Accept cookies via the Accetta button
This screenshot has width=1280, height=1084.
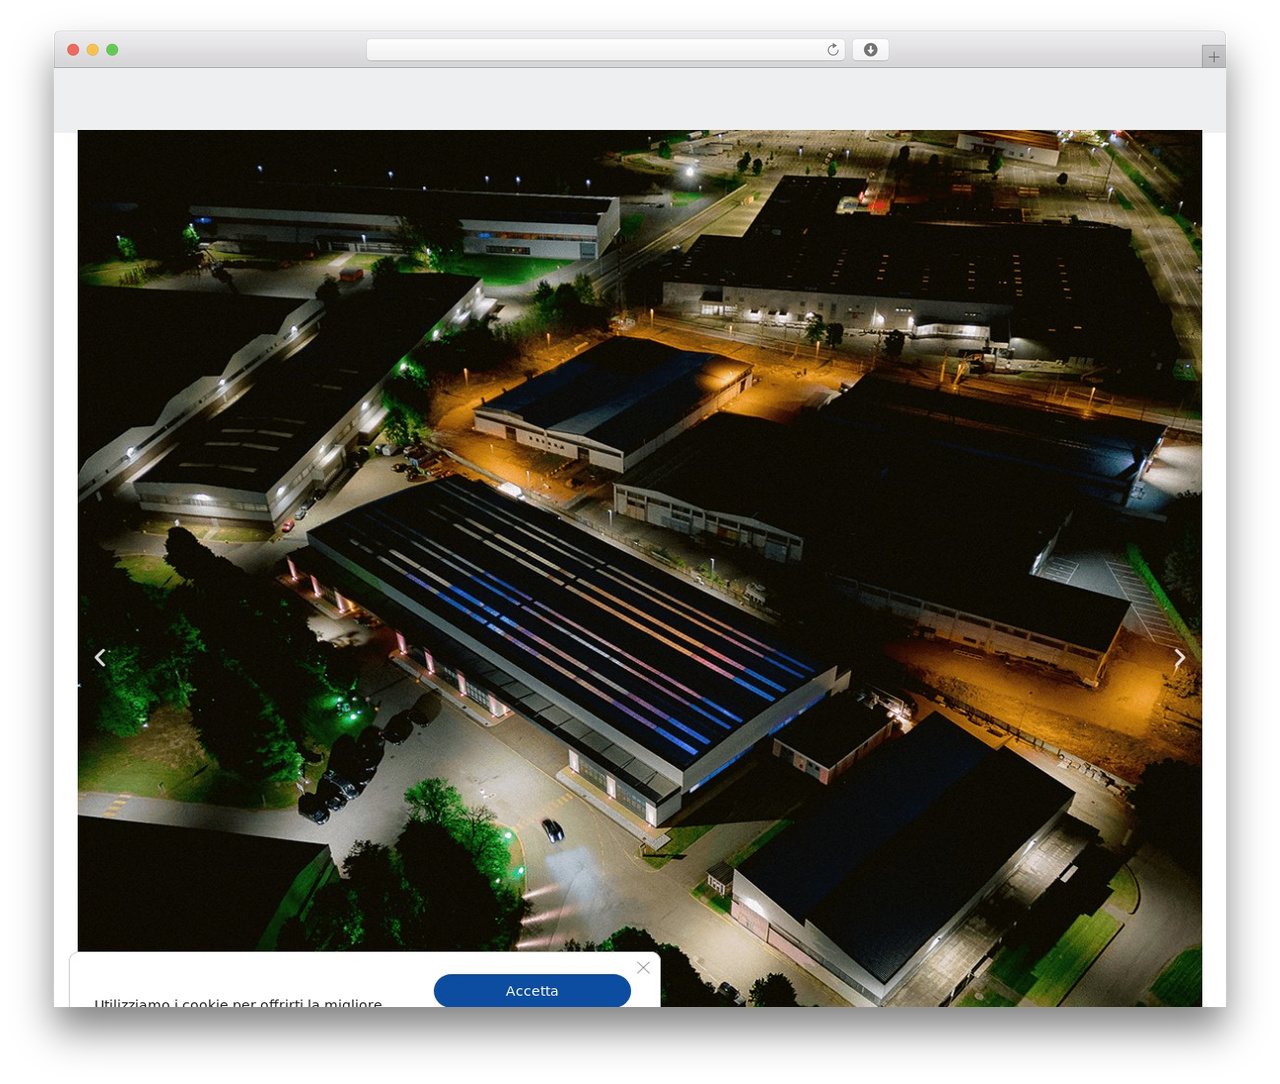click(532, 990)
